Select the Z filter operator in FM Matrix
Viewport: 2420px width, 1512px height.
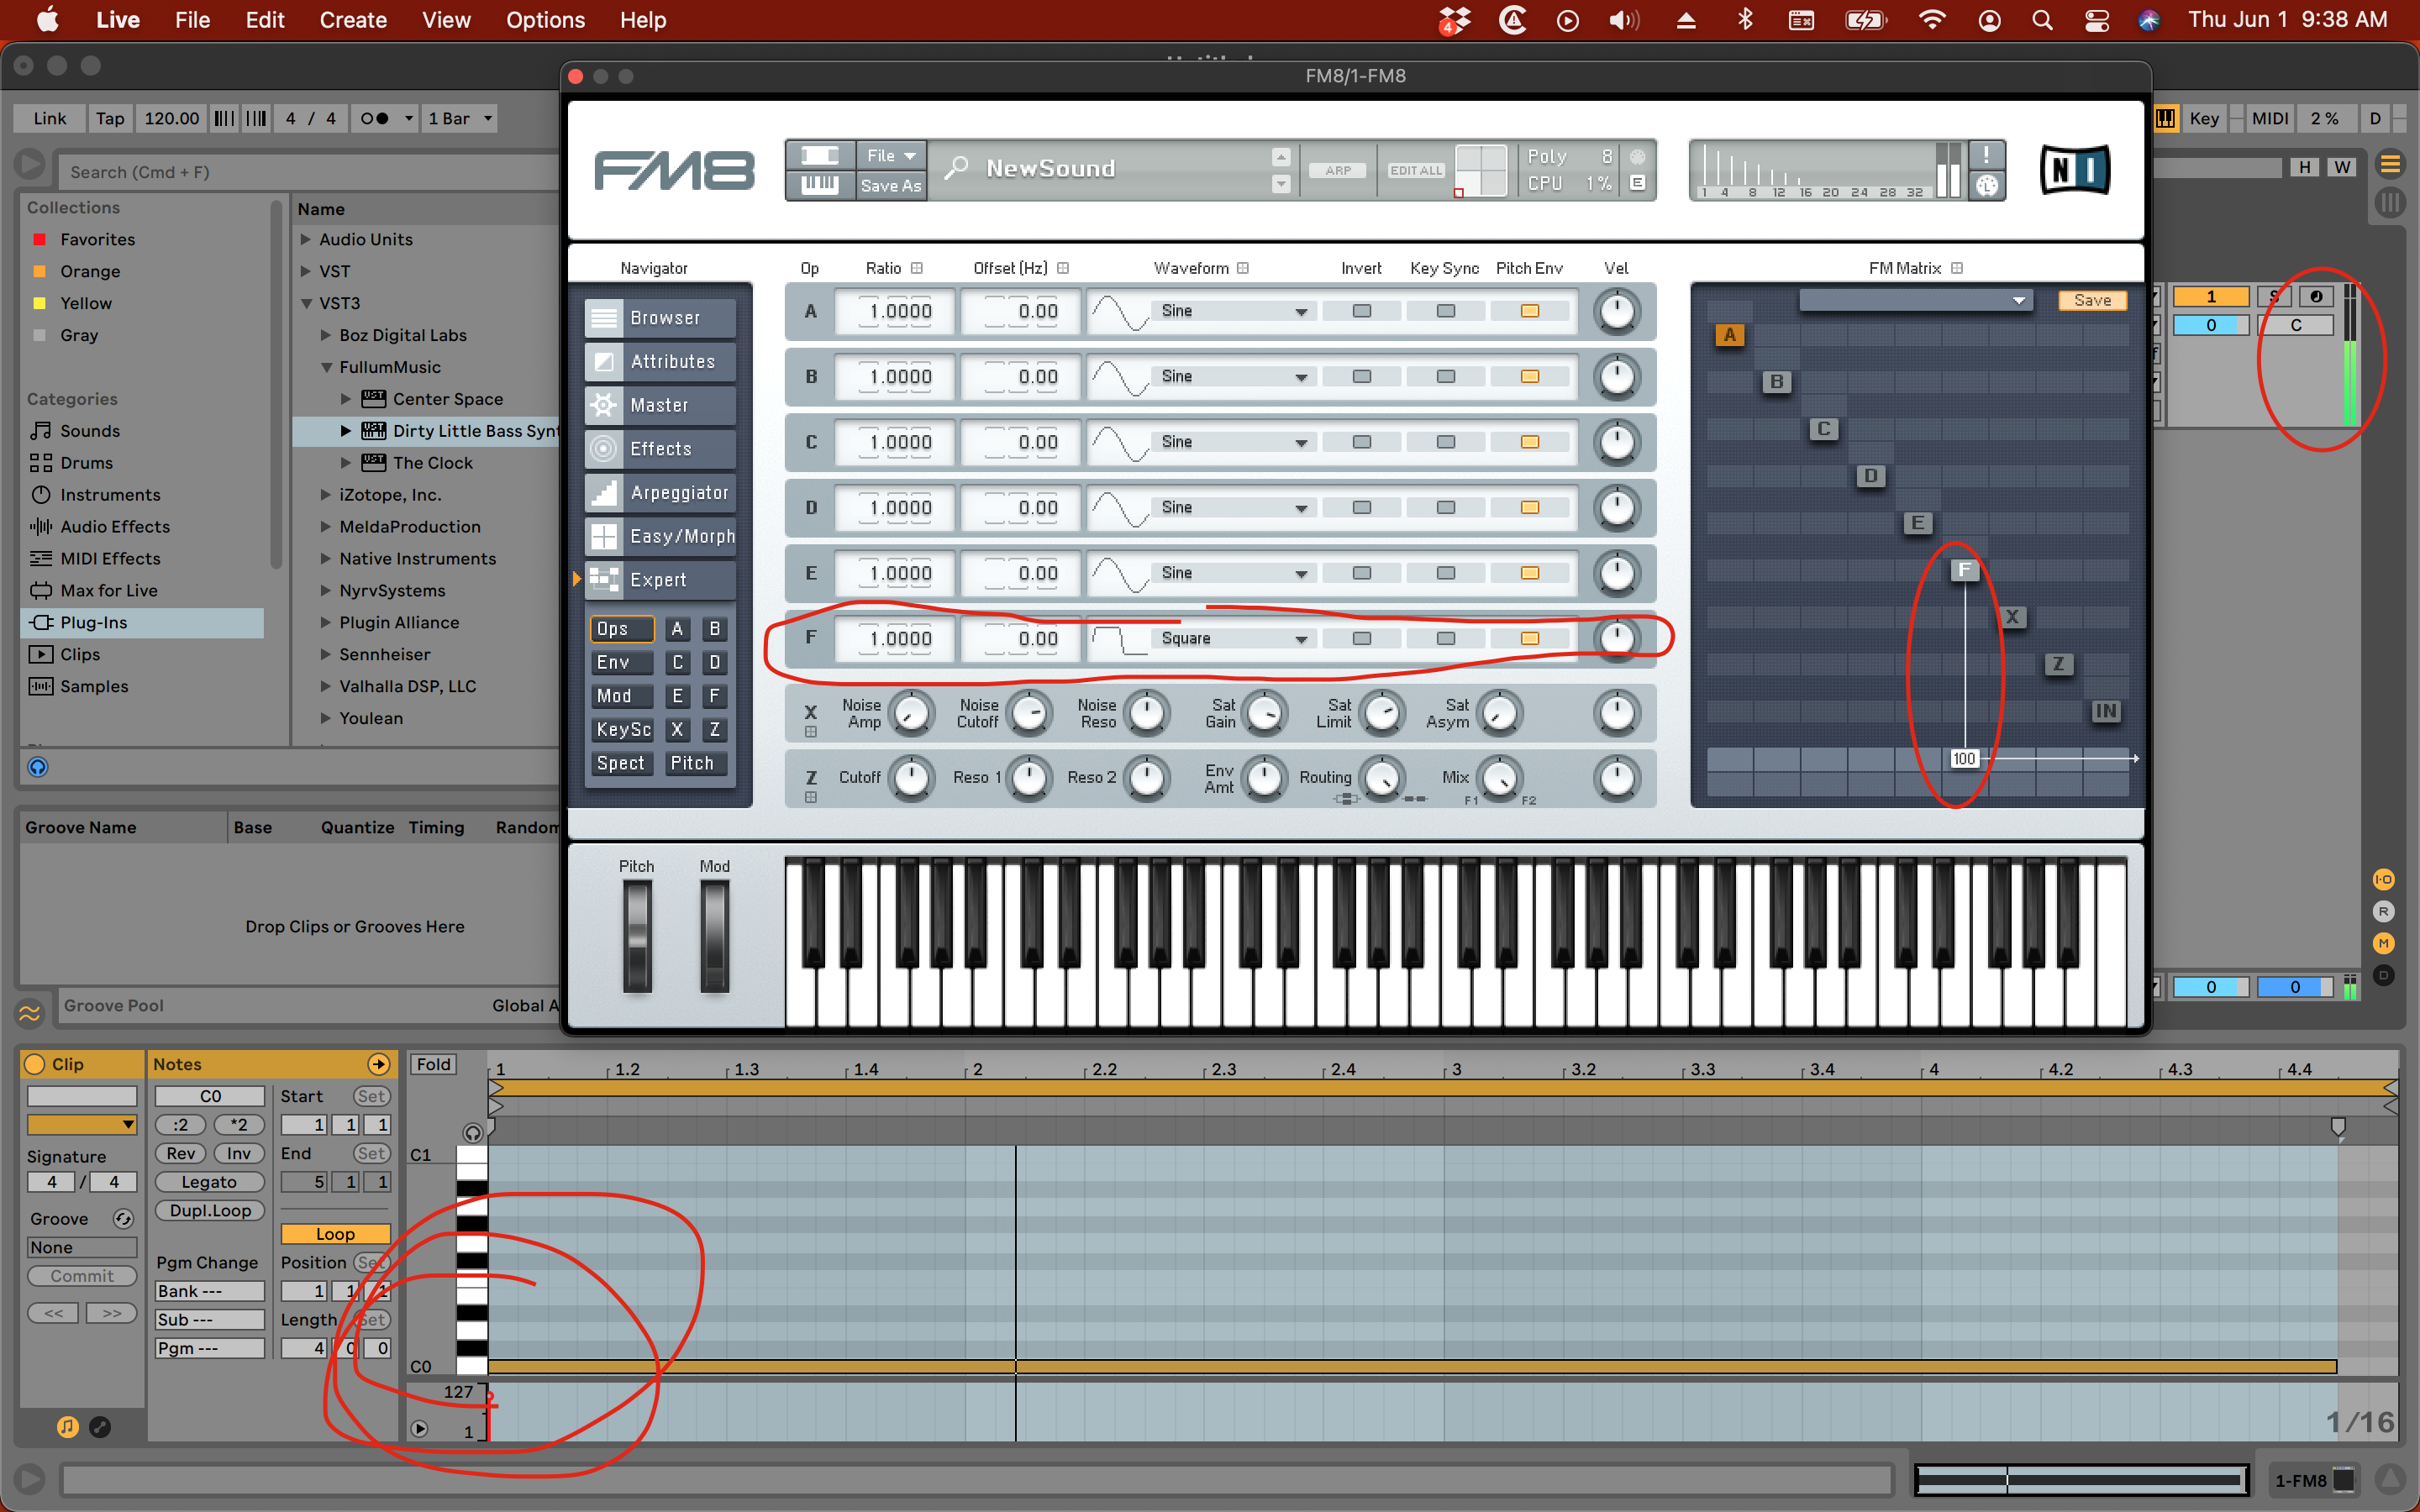(x=2058, y=664)
